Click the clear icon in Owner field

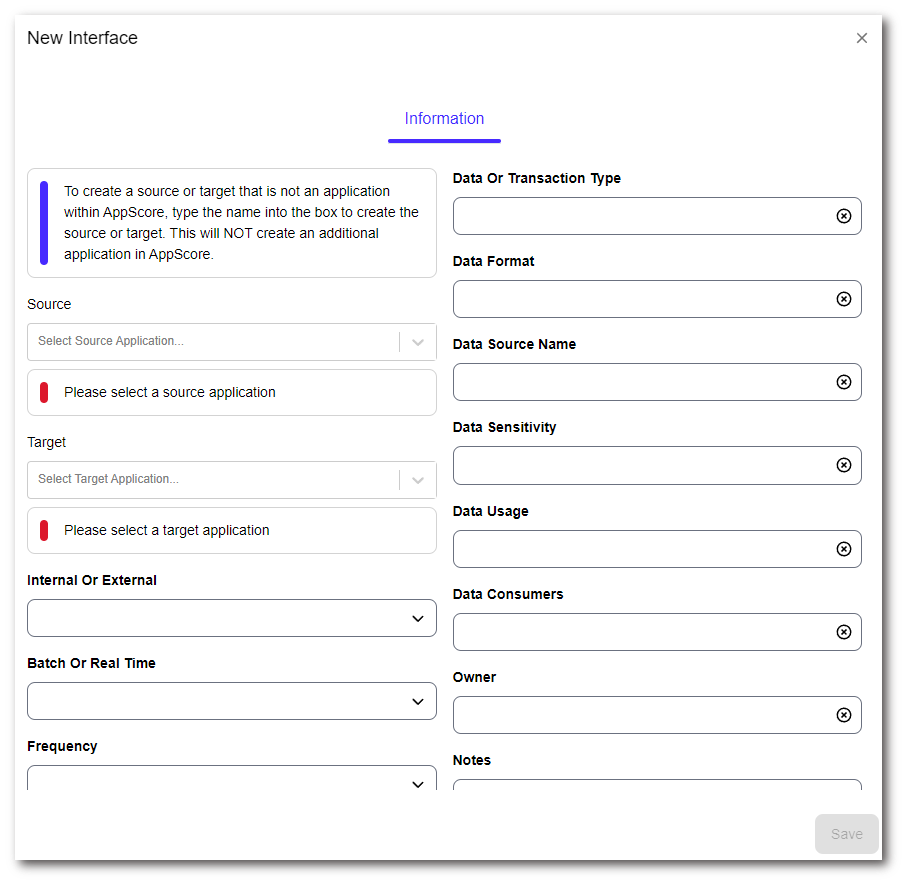(843, 715)
